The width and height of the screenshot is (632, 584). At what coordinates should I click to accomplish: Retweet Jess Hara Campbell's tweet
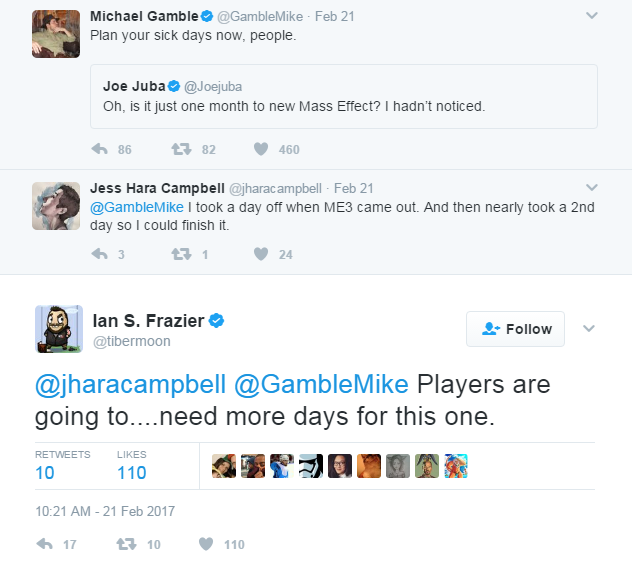coord(181,254)
